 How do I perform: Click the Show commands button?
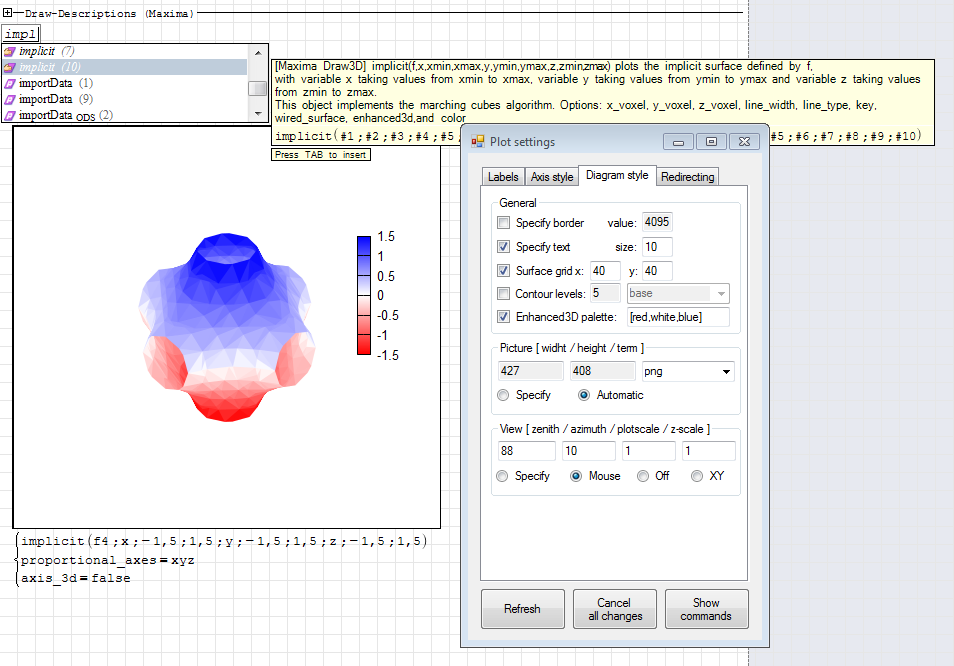coord(706,610)
